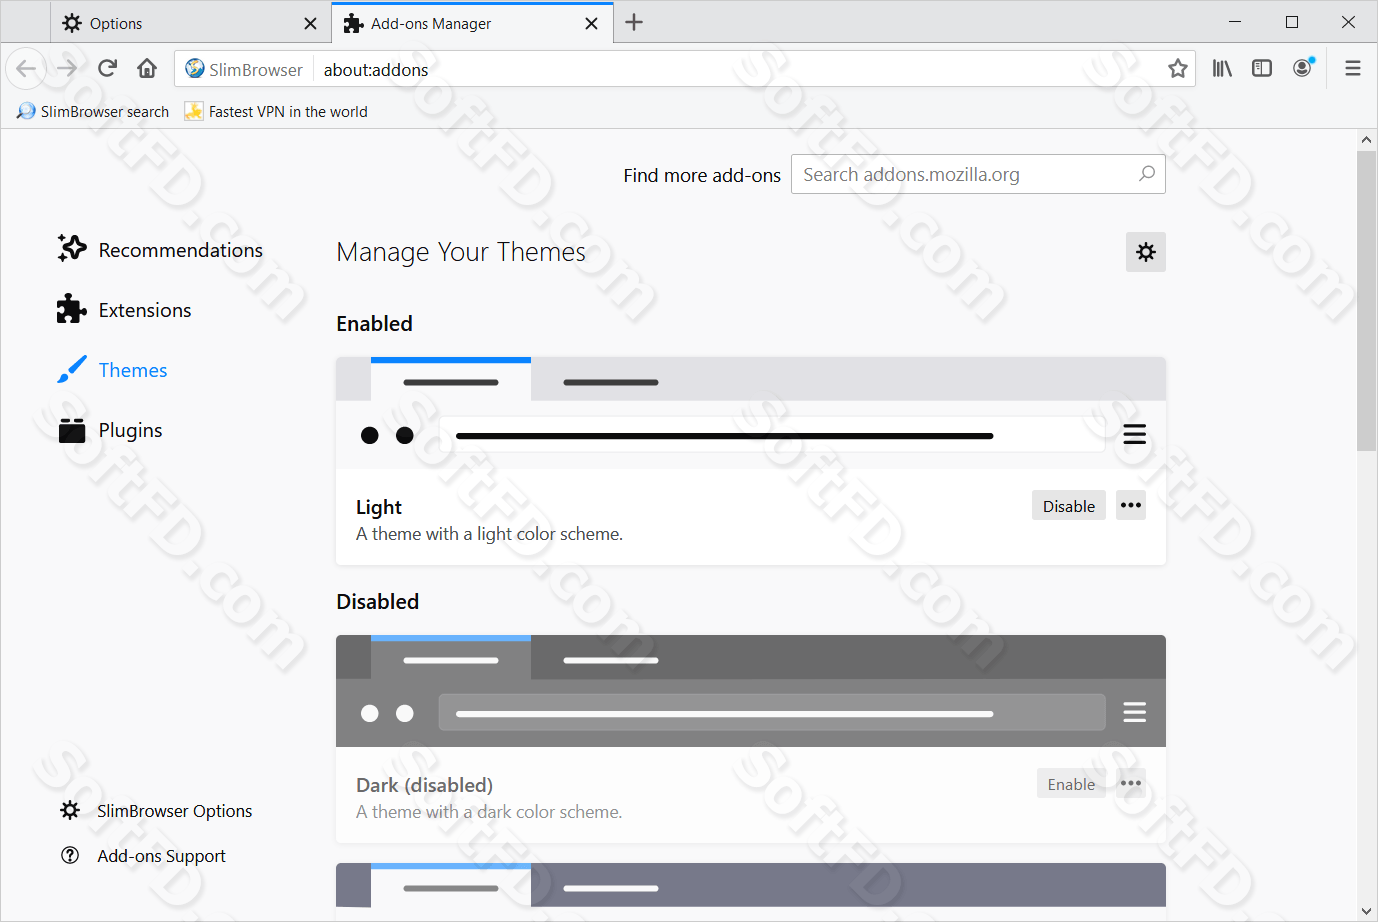Close the Options tab
The image size is (1378, 922).
tap(310, 23)
